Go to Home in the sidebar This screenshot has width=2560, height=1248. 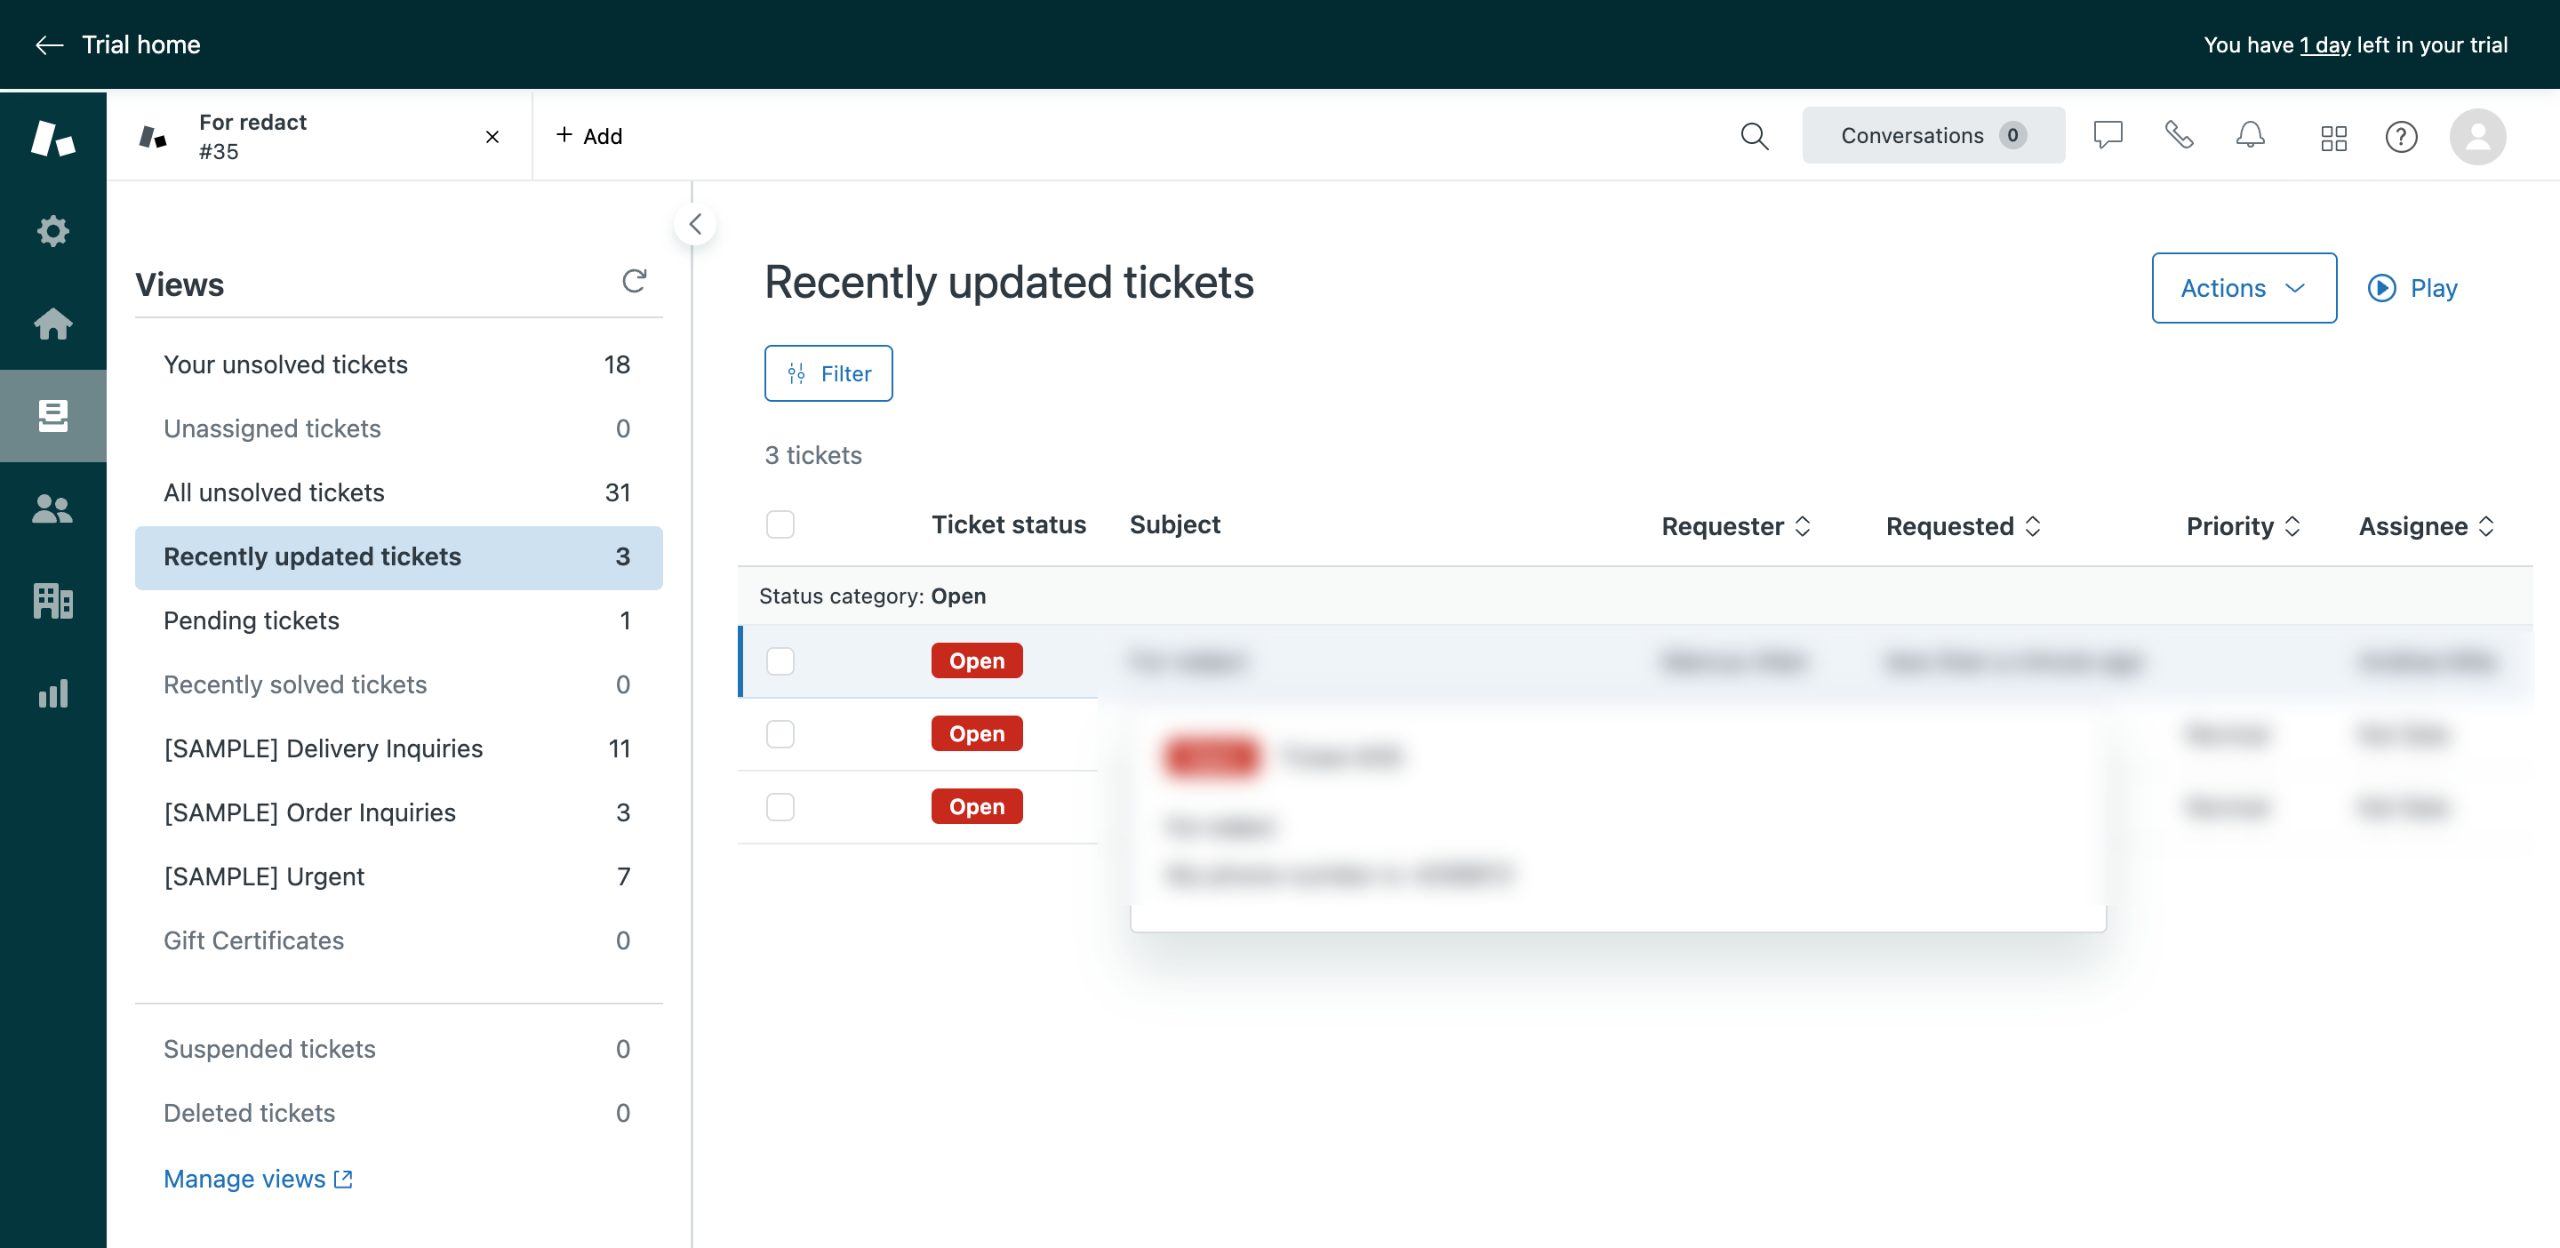[x=53, y=323]
